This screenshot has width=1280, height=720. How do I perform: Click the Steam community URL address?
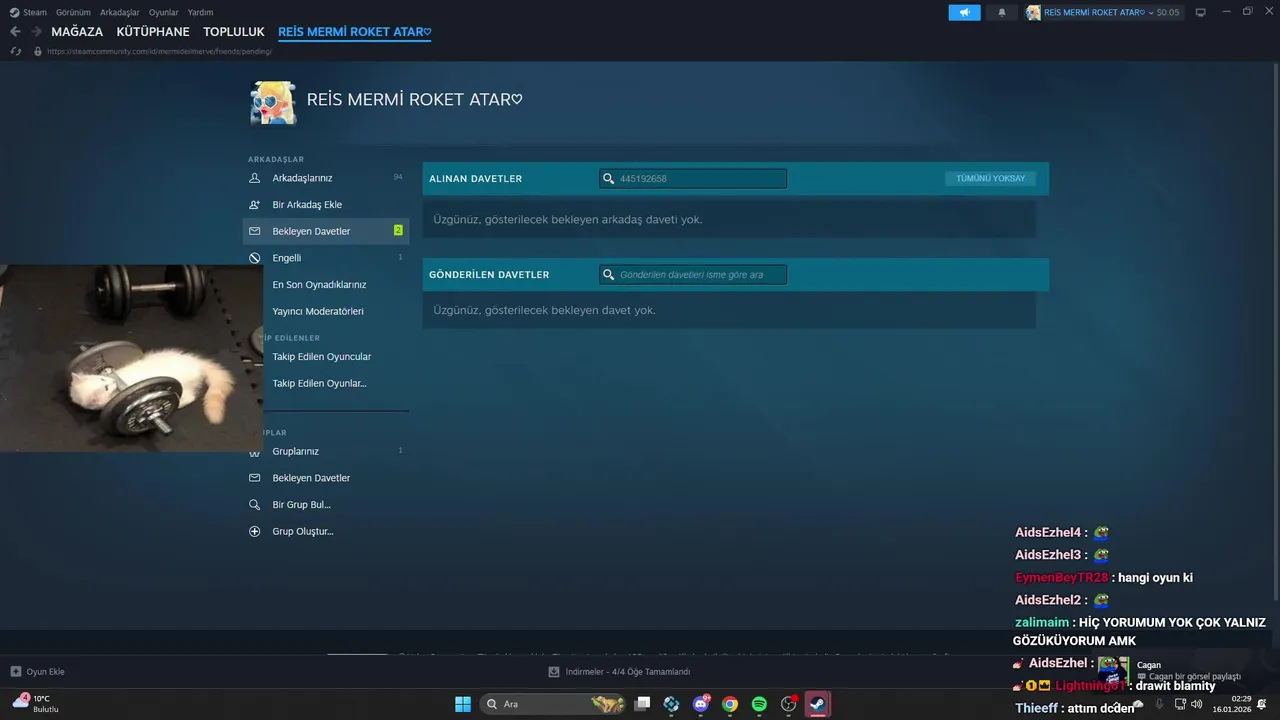click(x=159, y=51)
